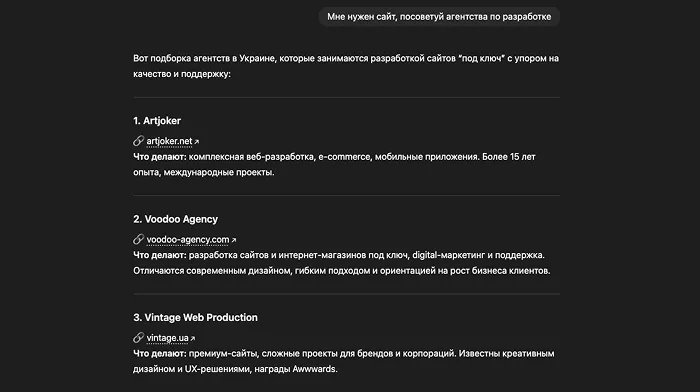Click the Voodoo description mentioning digital-маркетинг
Image resolution: width=700 pixels, height=392 pixels.
pos(342,263)
